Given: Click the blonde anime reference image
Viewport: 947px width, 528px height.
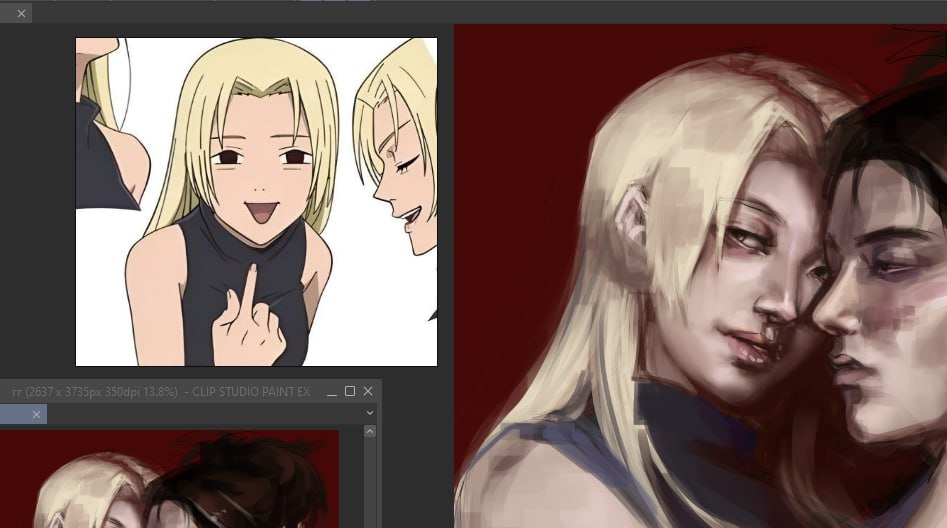Looking at the screenshot, I should [256, 202].
